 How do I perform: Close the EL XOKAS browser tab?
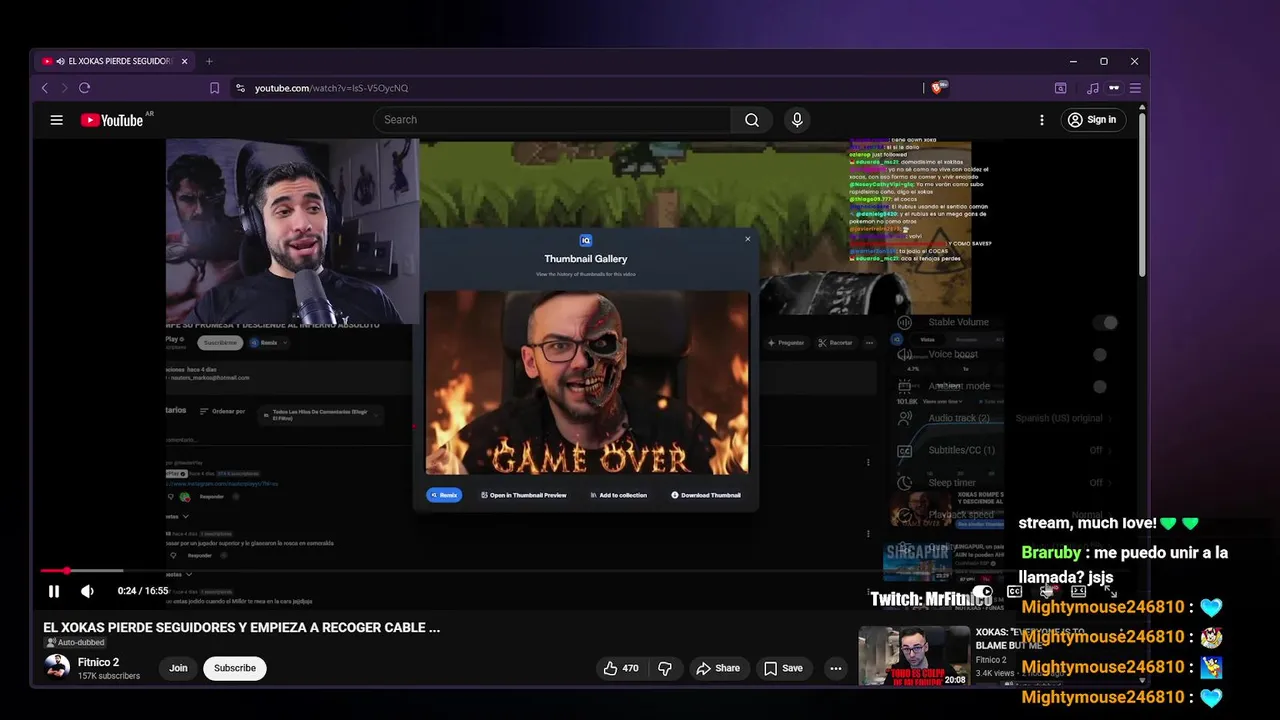(x=184, y=61)
